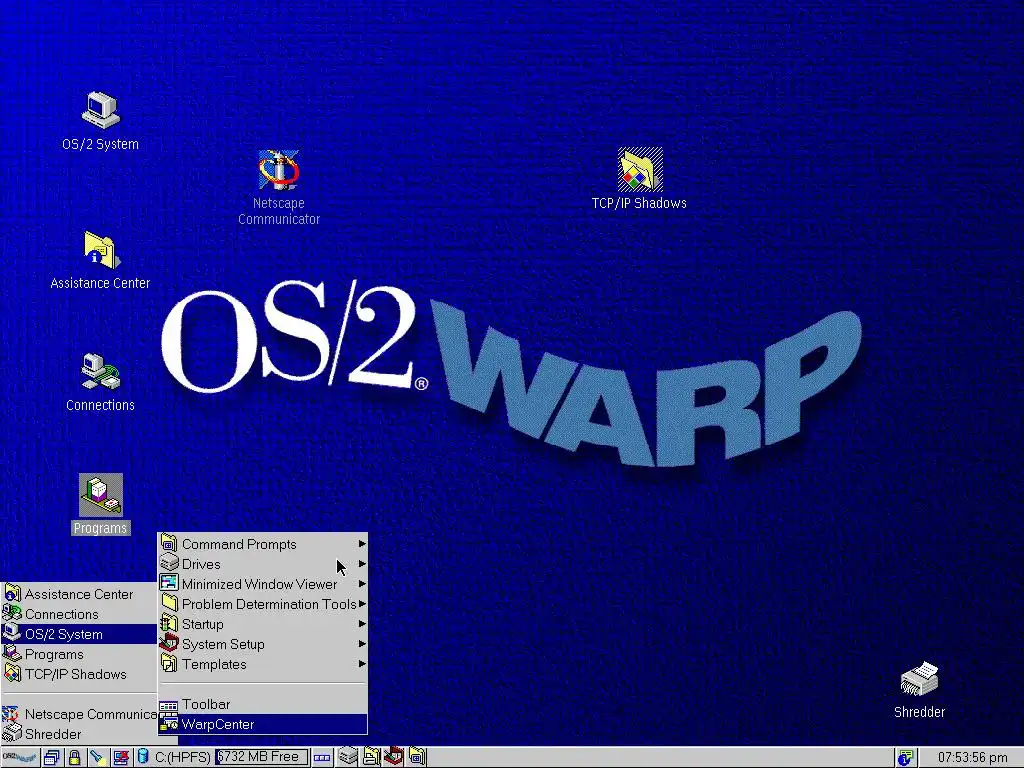Select Toolbar in the OS/2 System submenu

coord(263,704)
